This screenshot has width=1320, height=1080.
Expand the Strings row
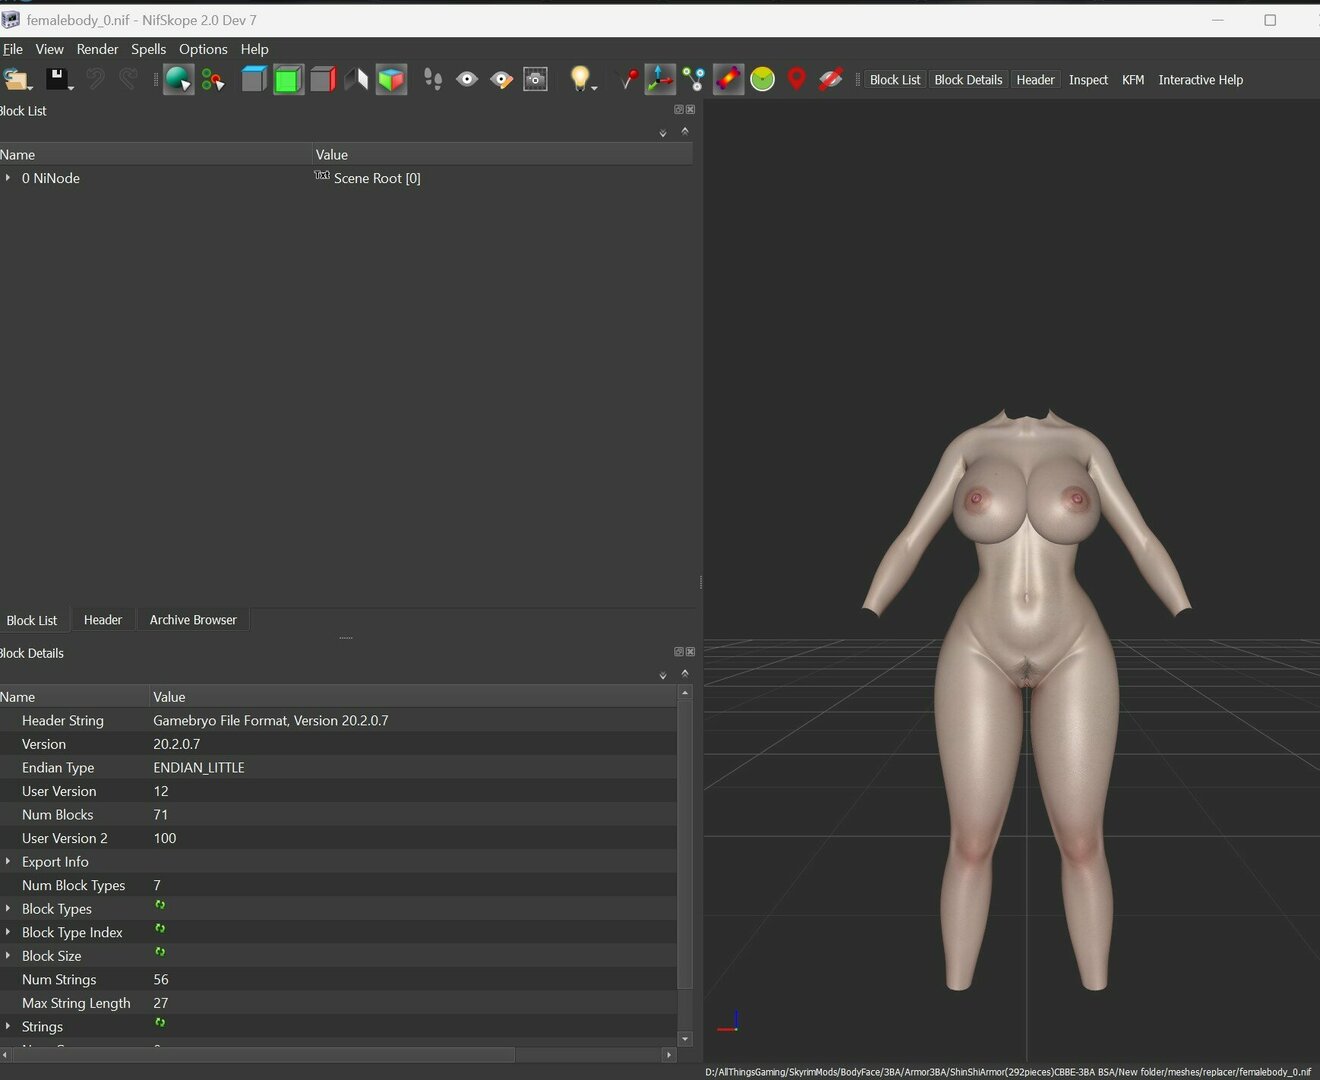(x=8, y=1026)
